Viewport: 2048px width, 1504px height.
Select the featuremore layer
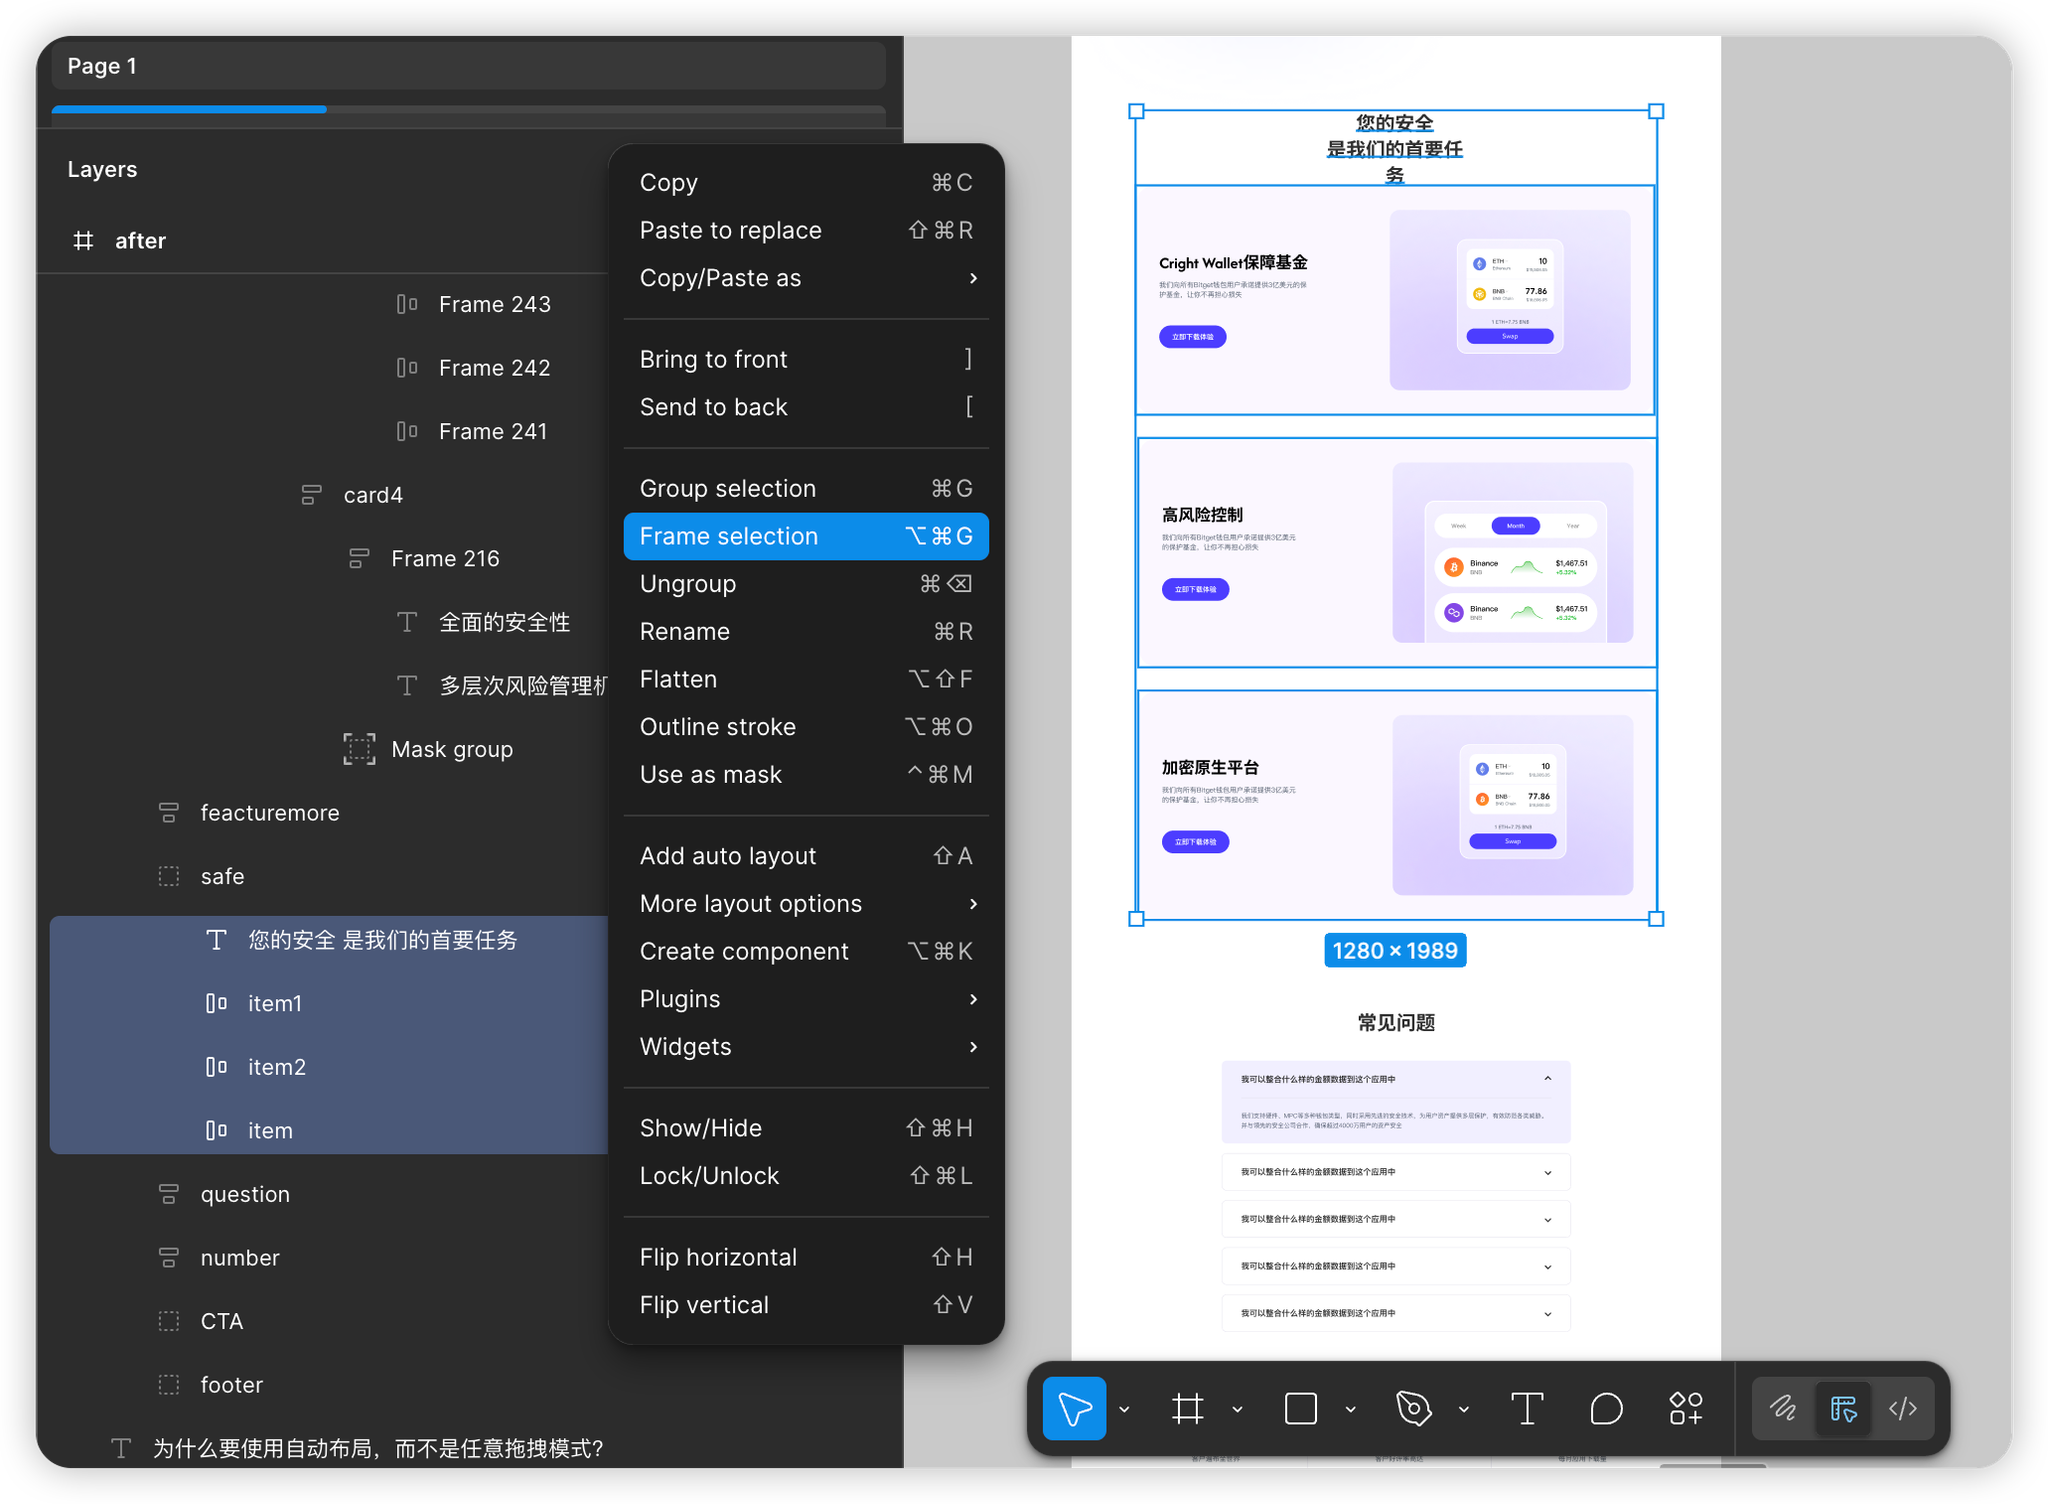click(269, 813)
